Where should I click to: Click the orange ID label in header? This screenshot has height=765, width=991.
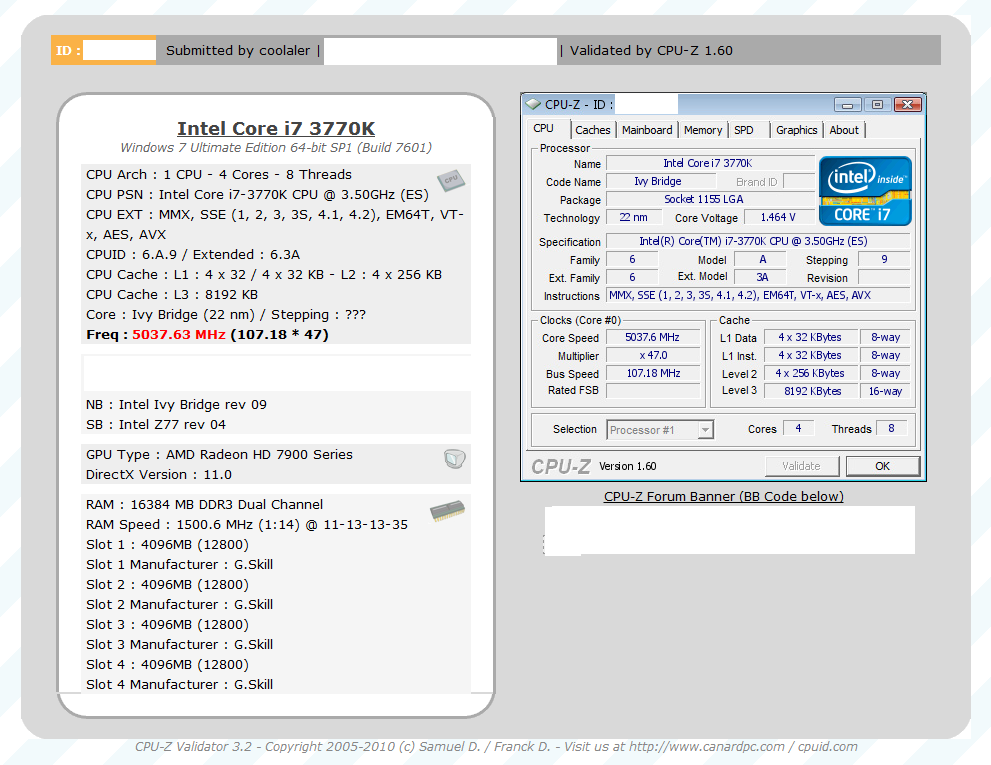click(x=68, y=51)
